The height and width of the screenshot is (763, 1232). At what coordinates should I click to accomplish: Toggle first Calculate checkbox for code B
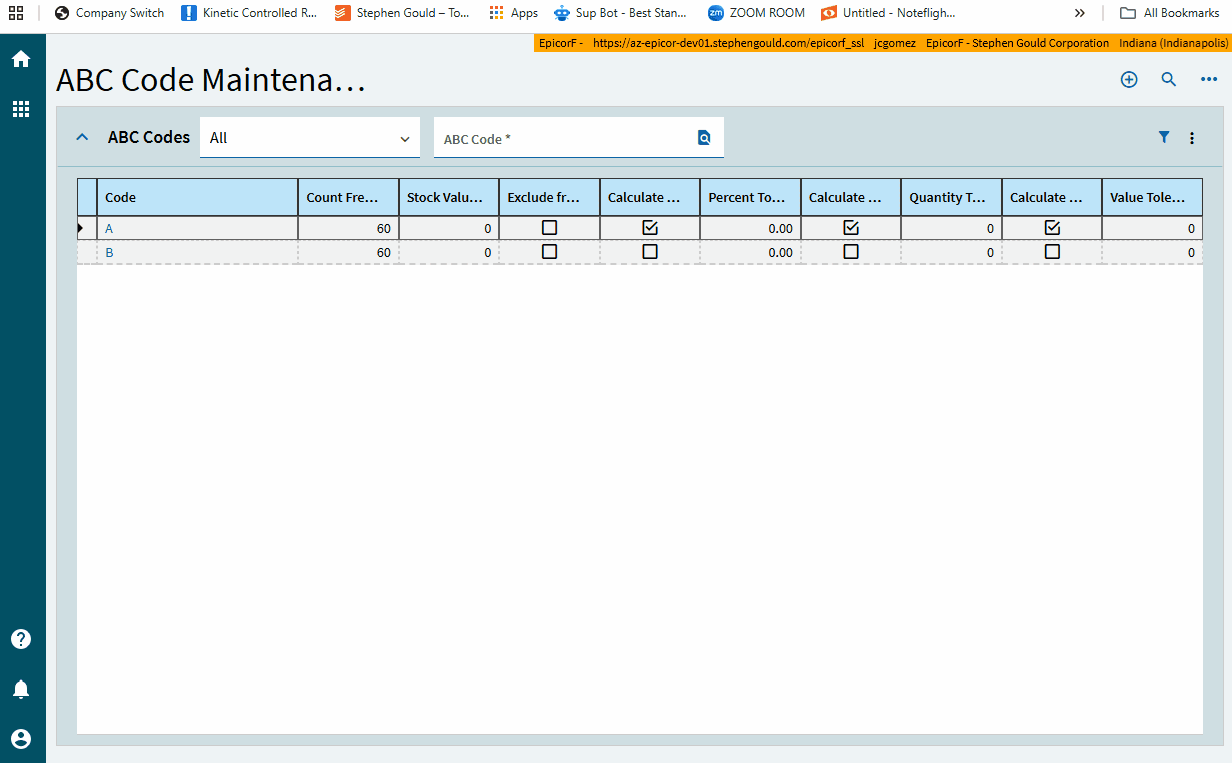click(x=650, y=252)
